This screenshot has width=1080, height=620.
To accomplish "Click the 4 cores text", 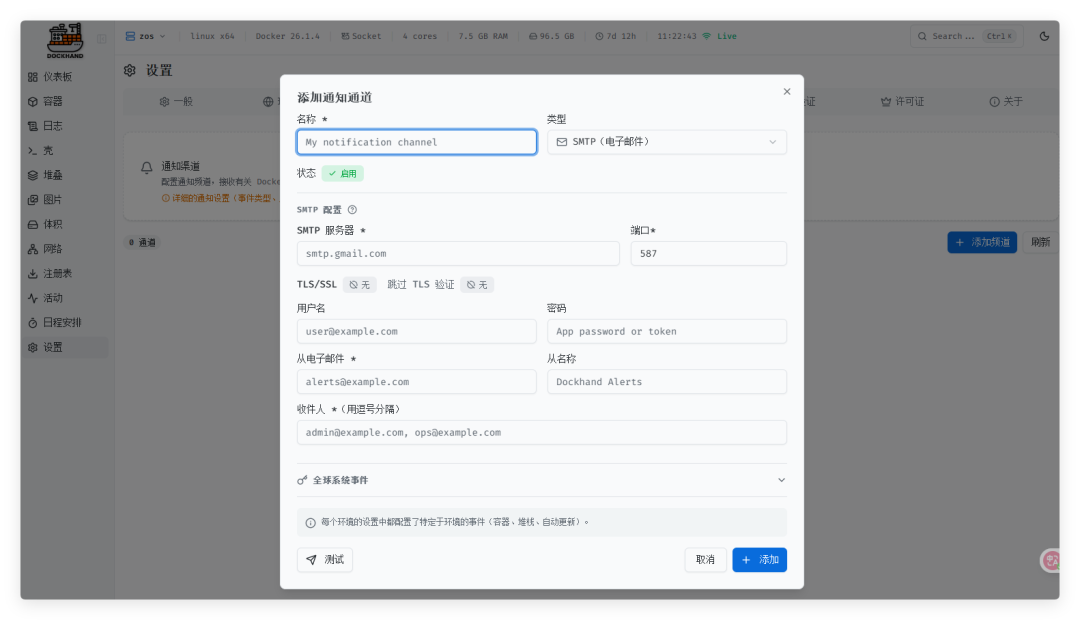I will tap(419, 36).
